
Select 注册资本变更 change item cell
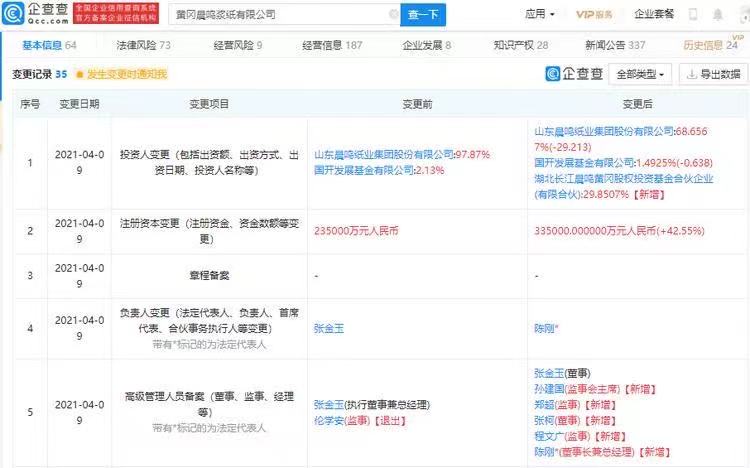coord(209,231)
